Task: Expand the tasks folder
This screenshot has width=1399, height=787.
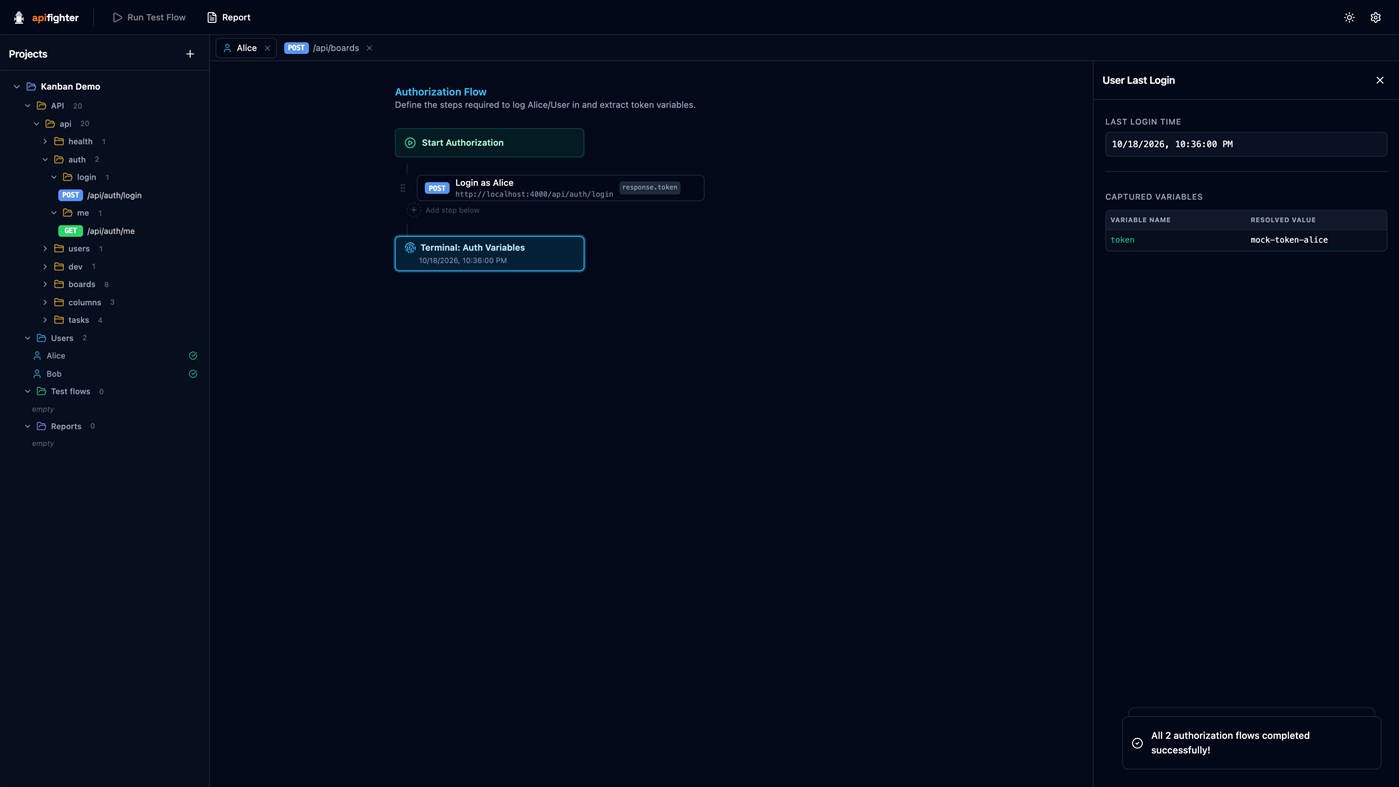Action: pos(45,320)
